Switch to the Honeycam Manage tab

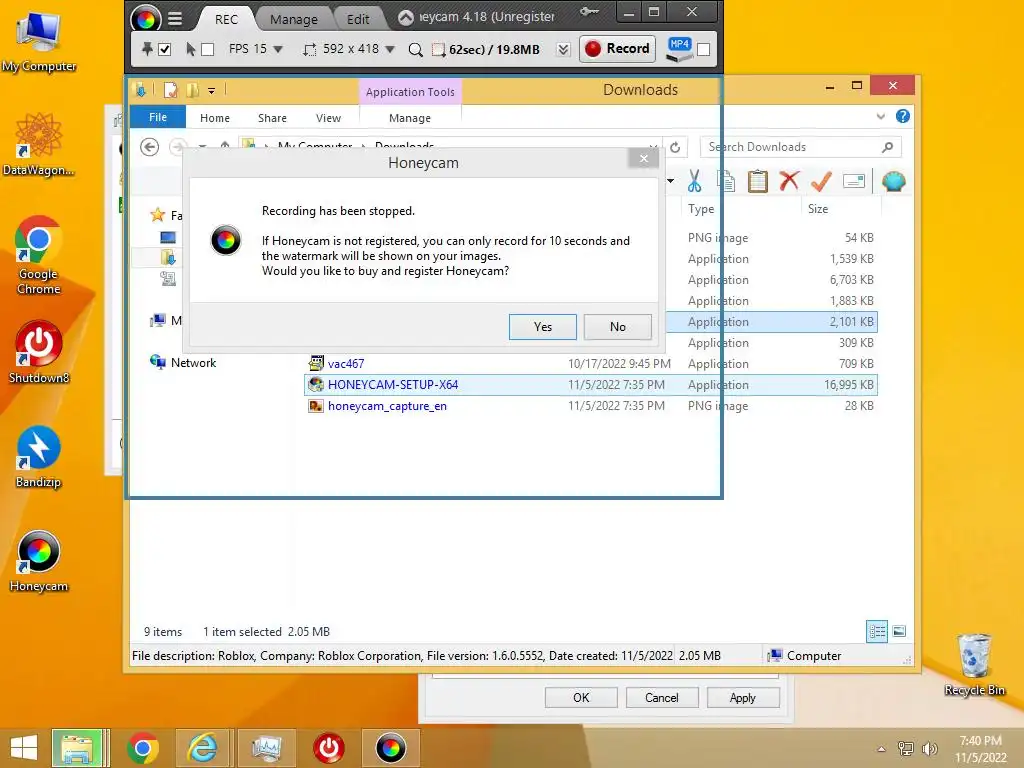(294, 19)
